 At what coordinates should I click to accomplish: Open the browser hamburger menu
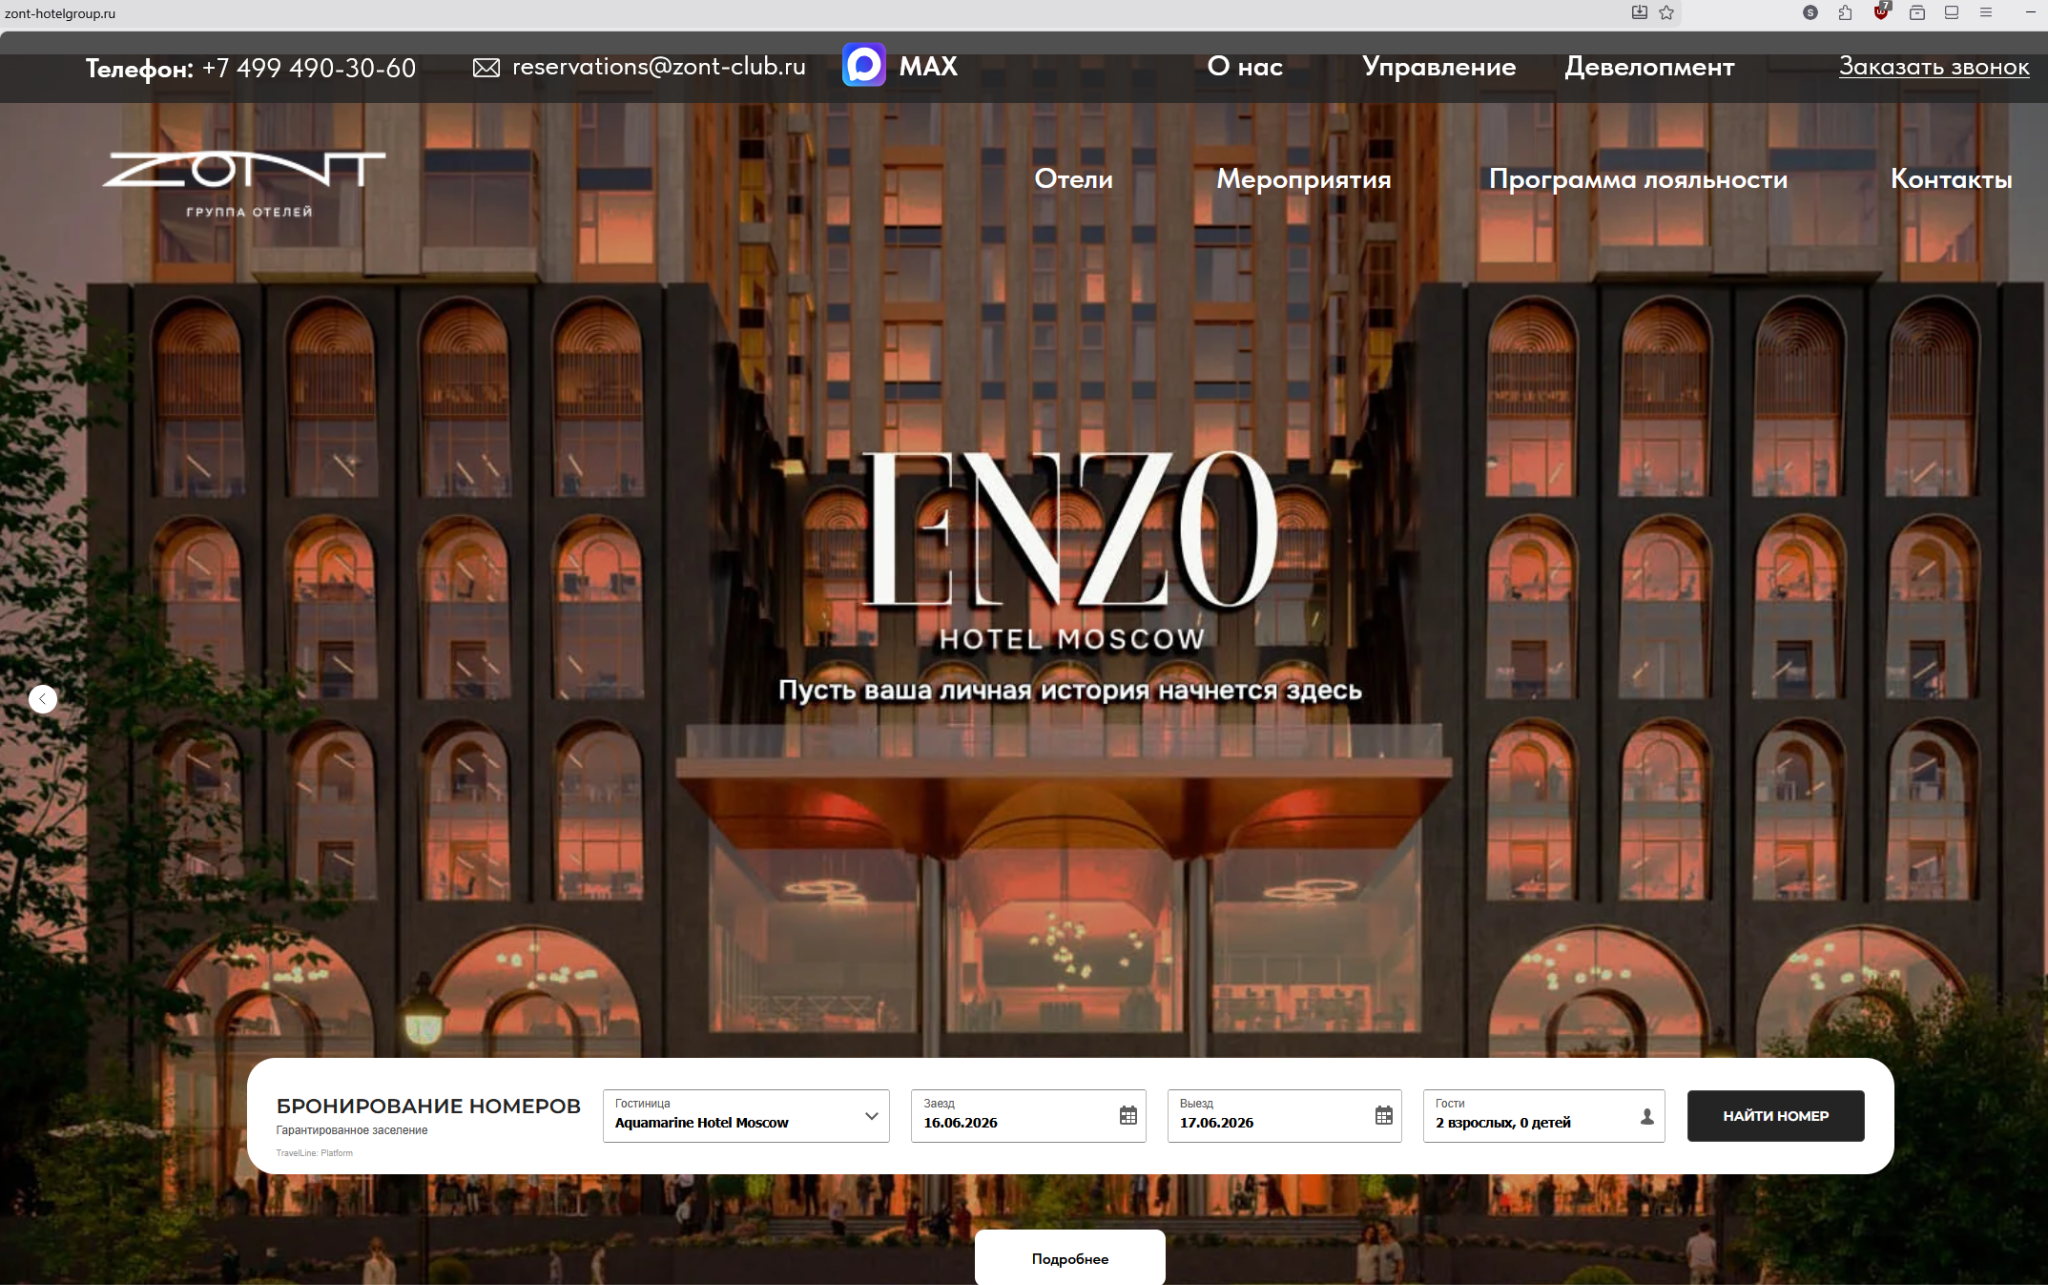(x=1986, y=13)
